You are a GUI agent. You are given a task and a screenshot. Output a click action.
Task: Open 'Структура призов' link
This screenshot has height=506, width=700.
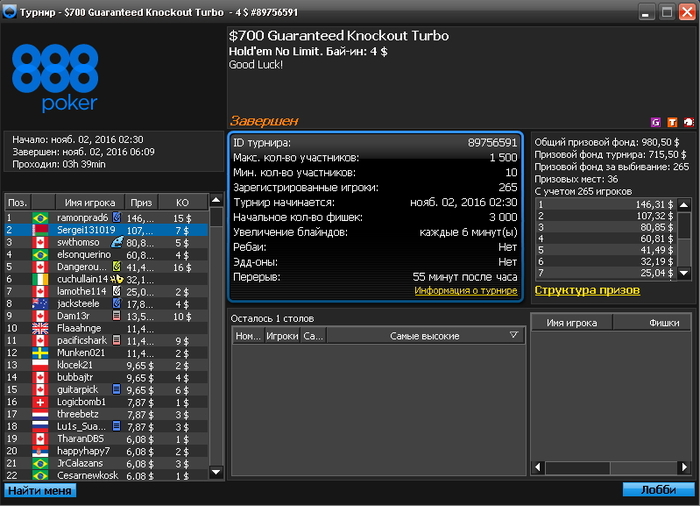(x=587, y=290)
